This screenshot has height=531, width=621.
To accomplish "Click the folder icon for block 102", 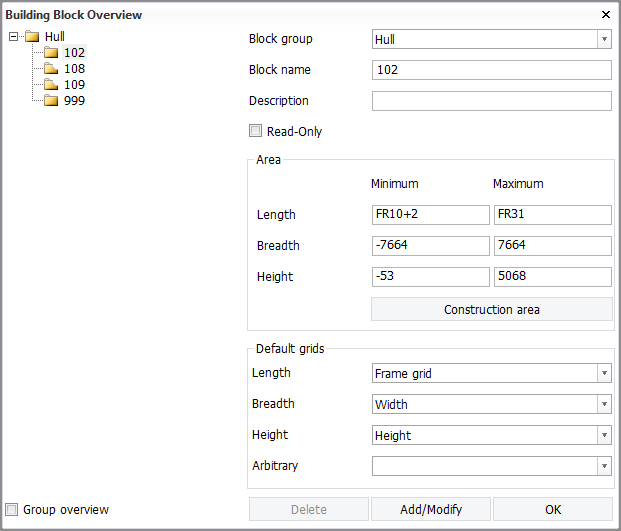I will click(x=51, y=53).
